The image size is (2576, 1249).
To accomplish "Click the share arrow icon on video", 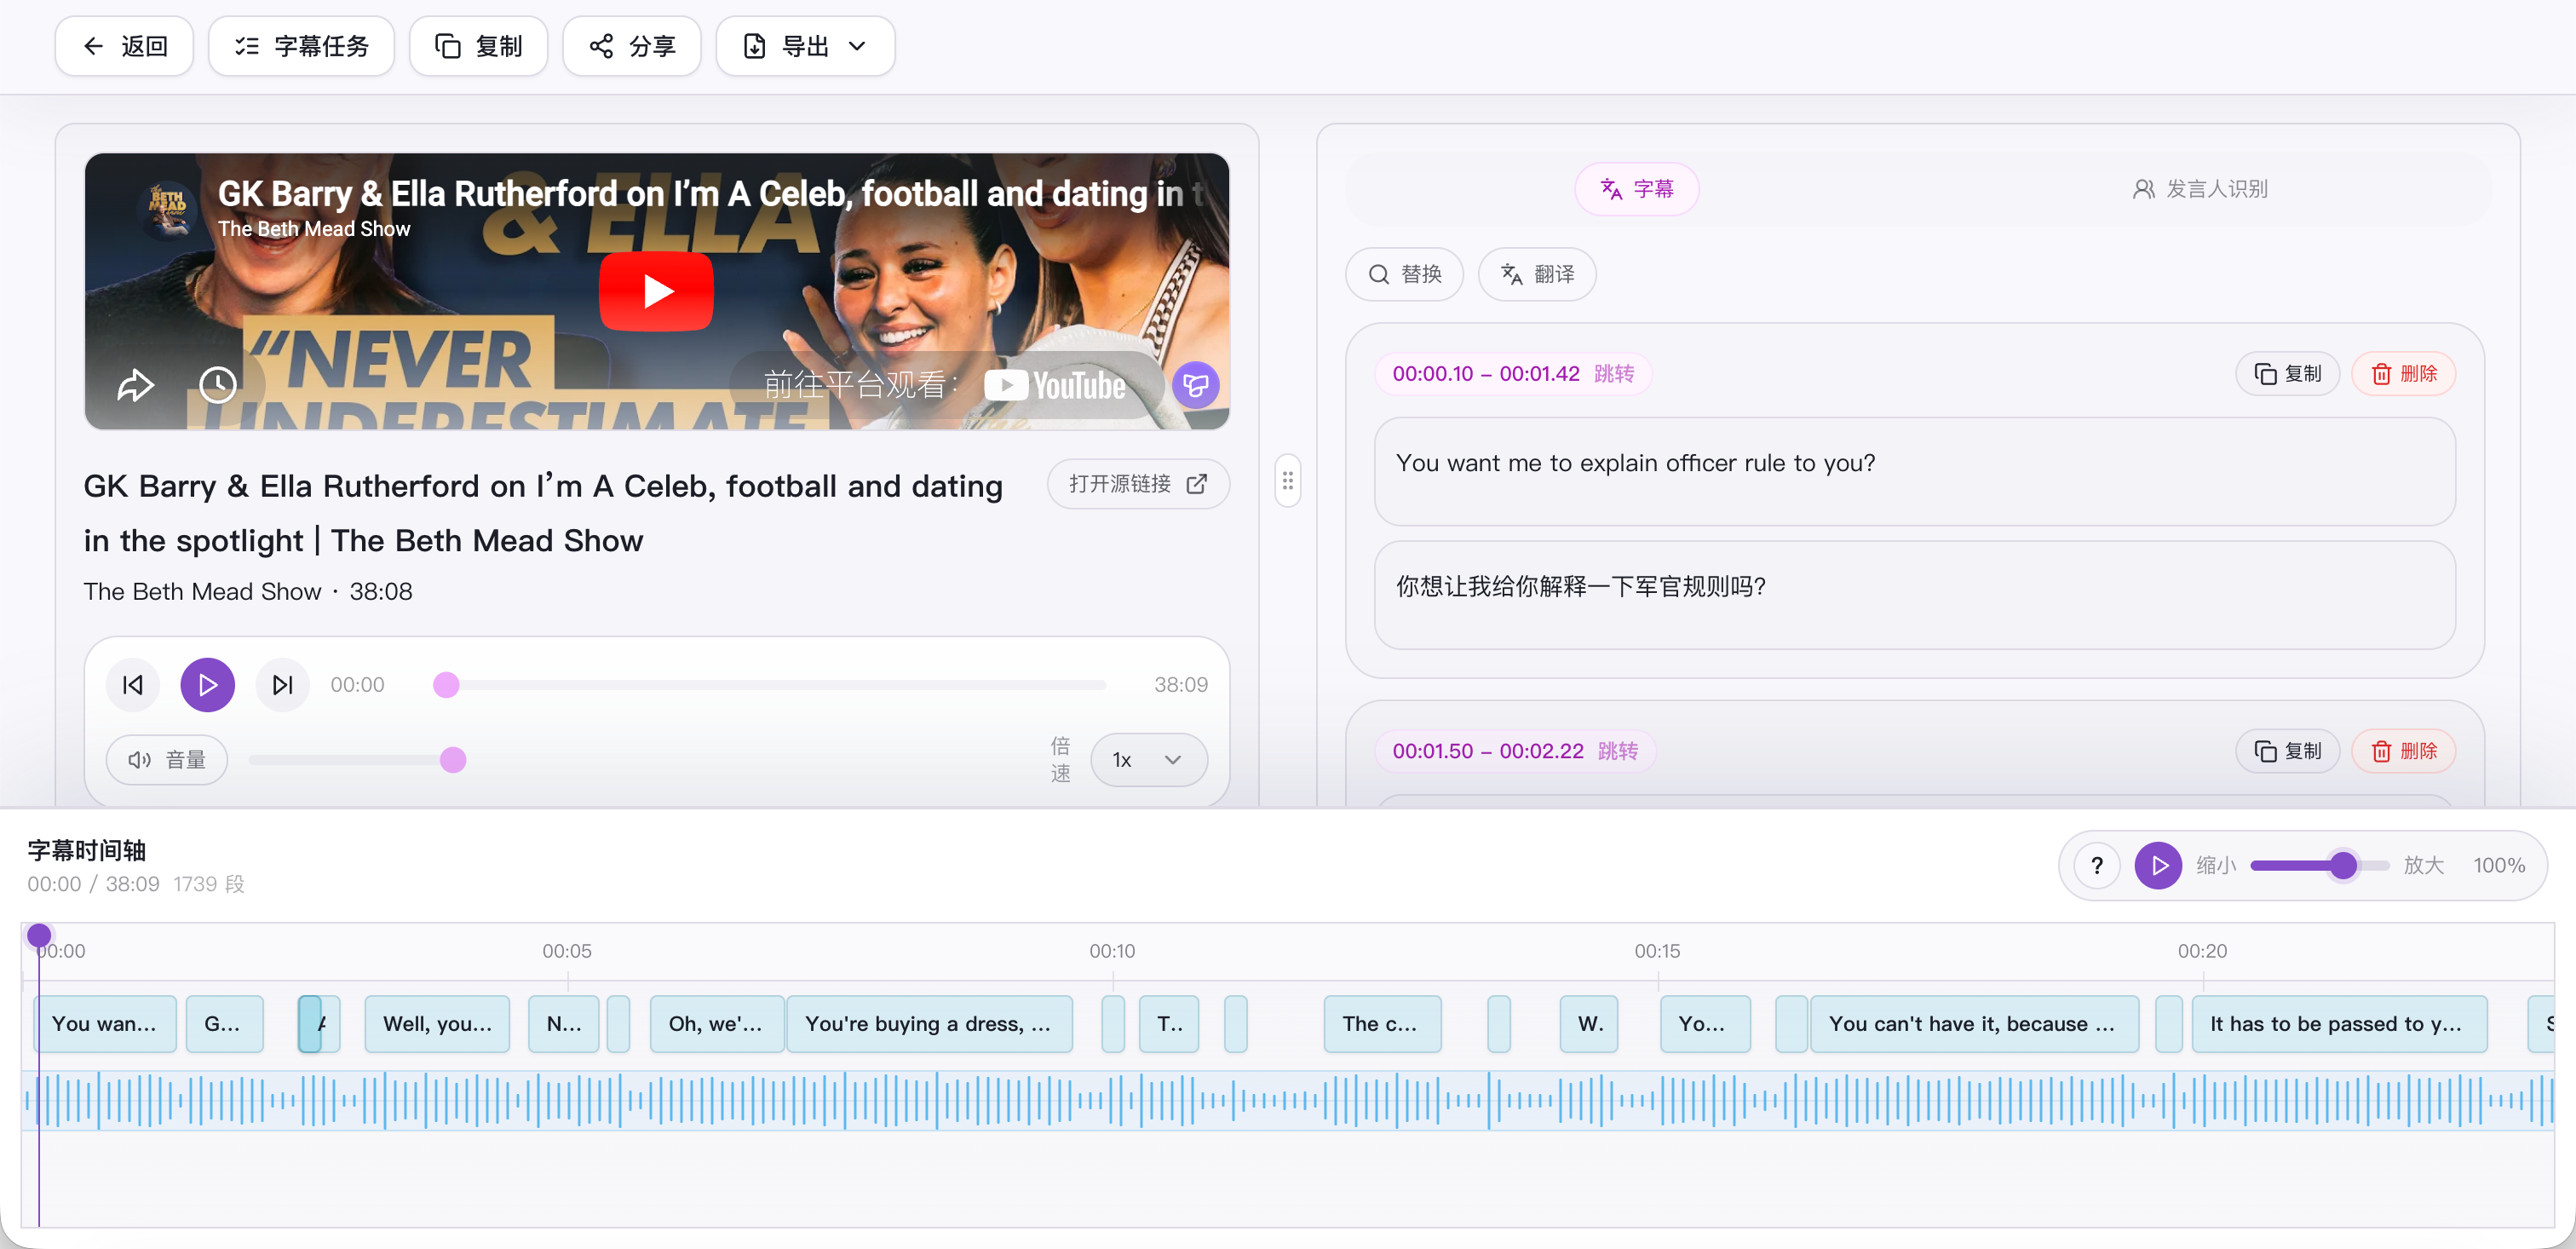I will 135,385.
